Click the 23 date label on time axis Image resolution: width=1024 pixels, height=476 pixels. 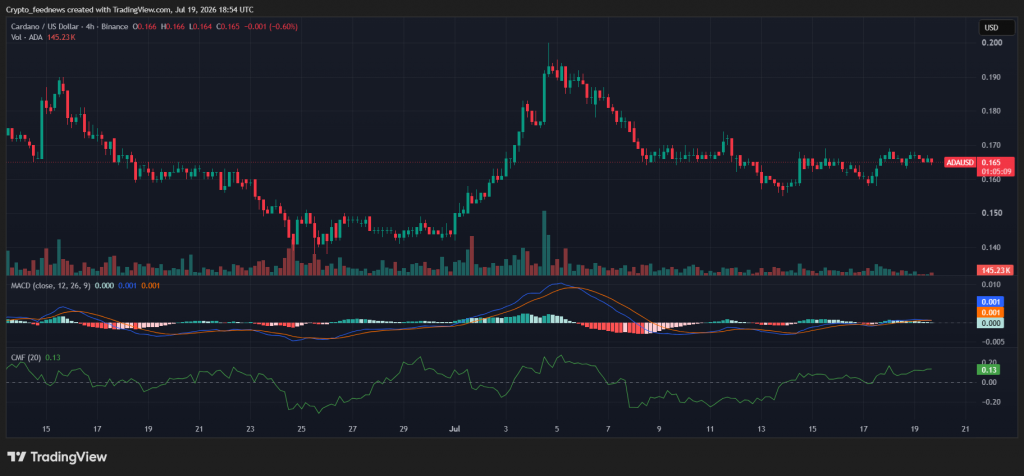(251, 429)
